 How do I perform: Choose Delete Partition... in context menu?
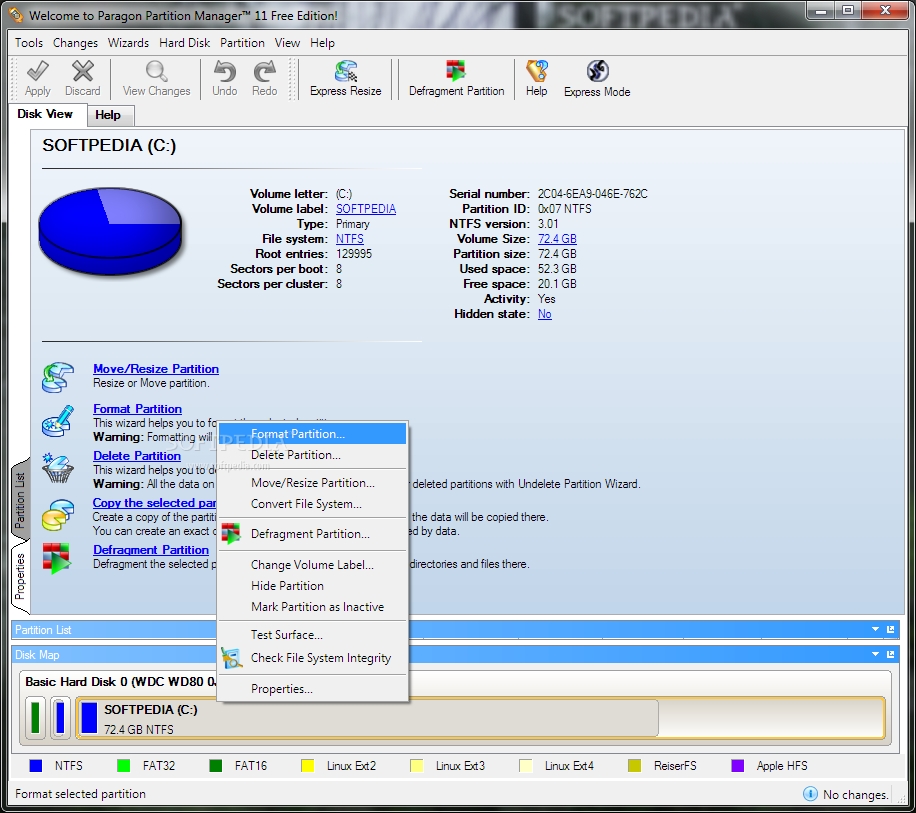coord(313,455)
